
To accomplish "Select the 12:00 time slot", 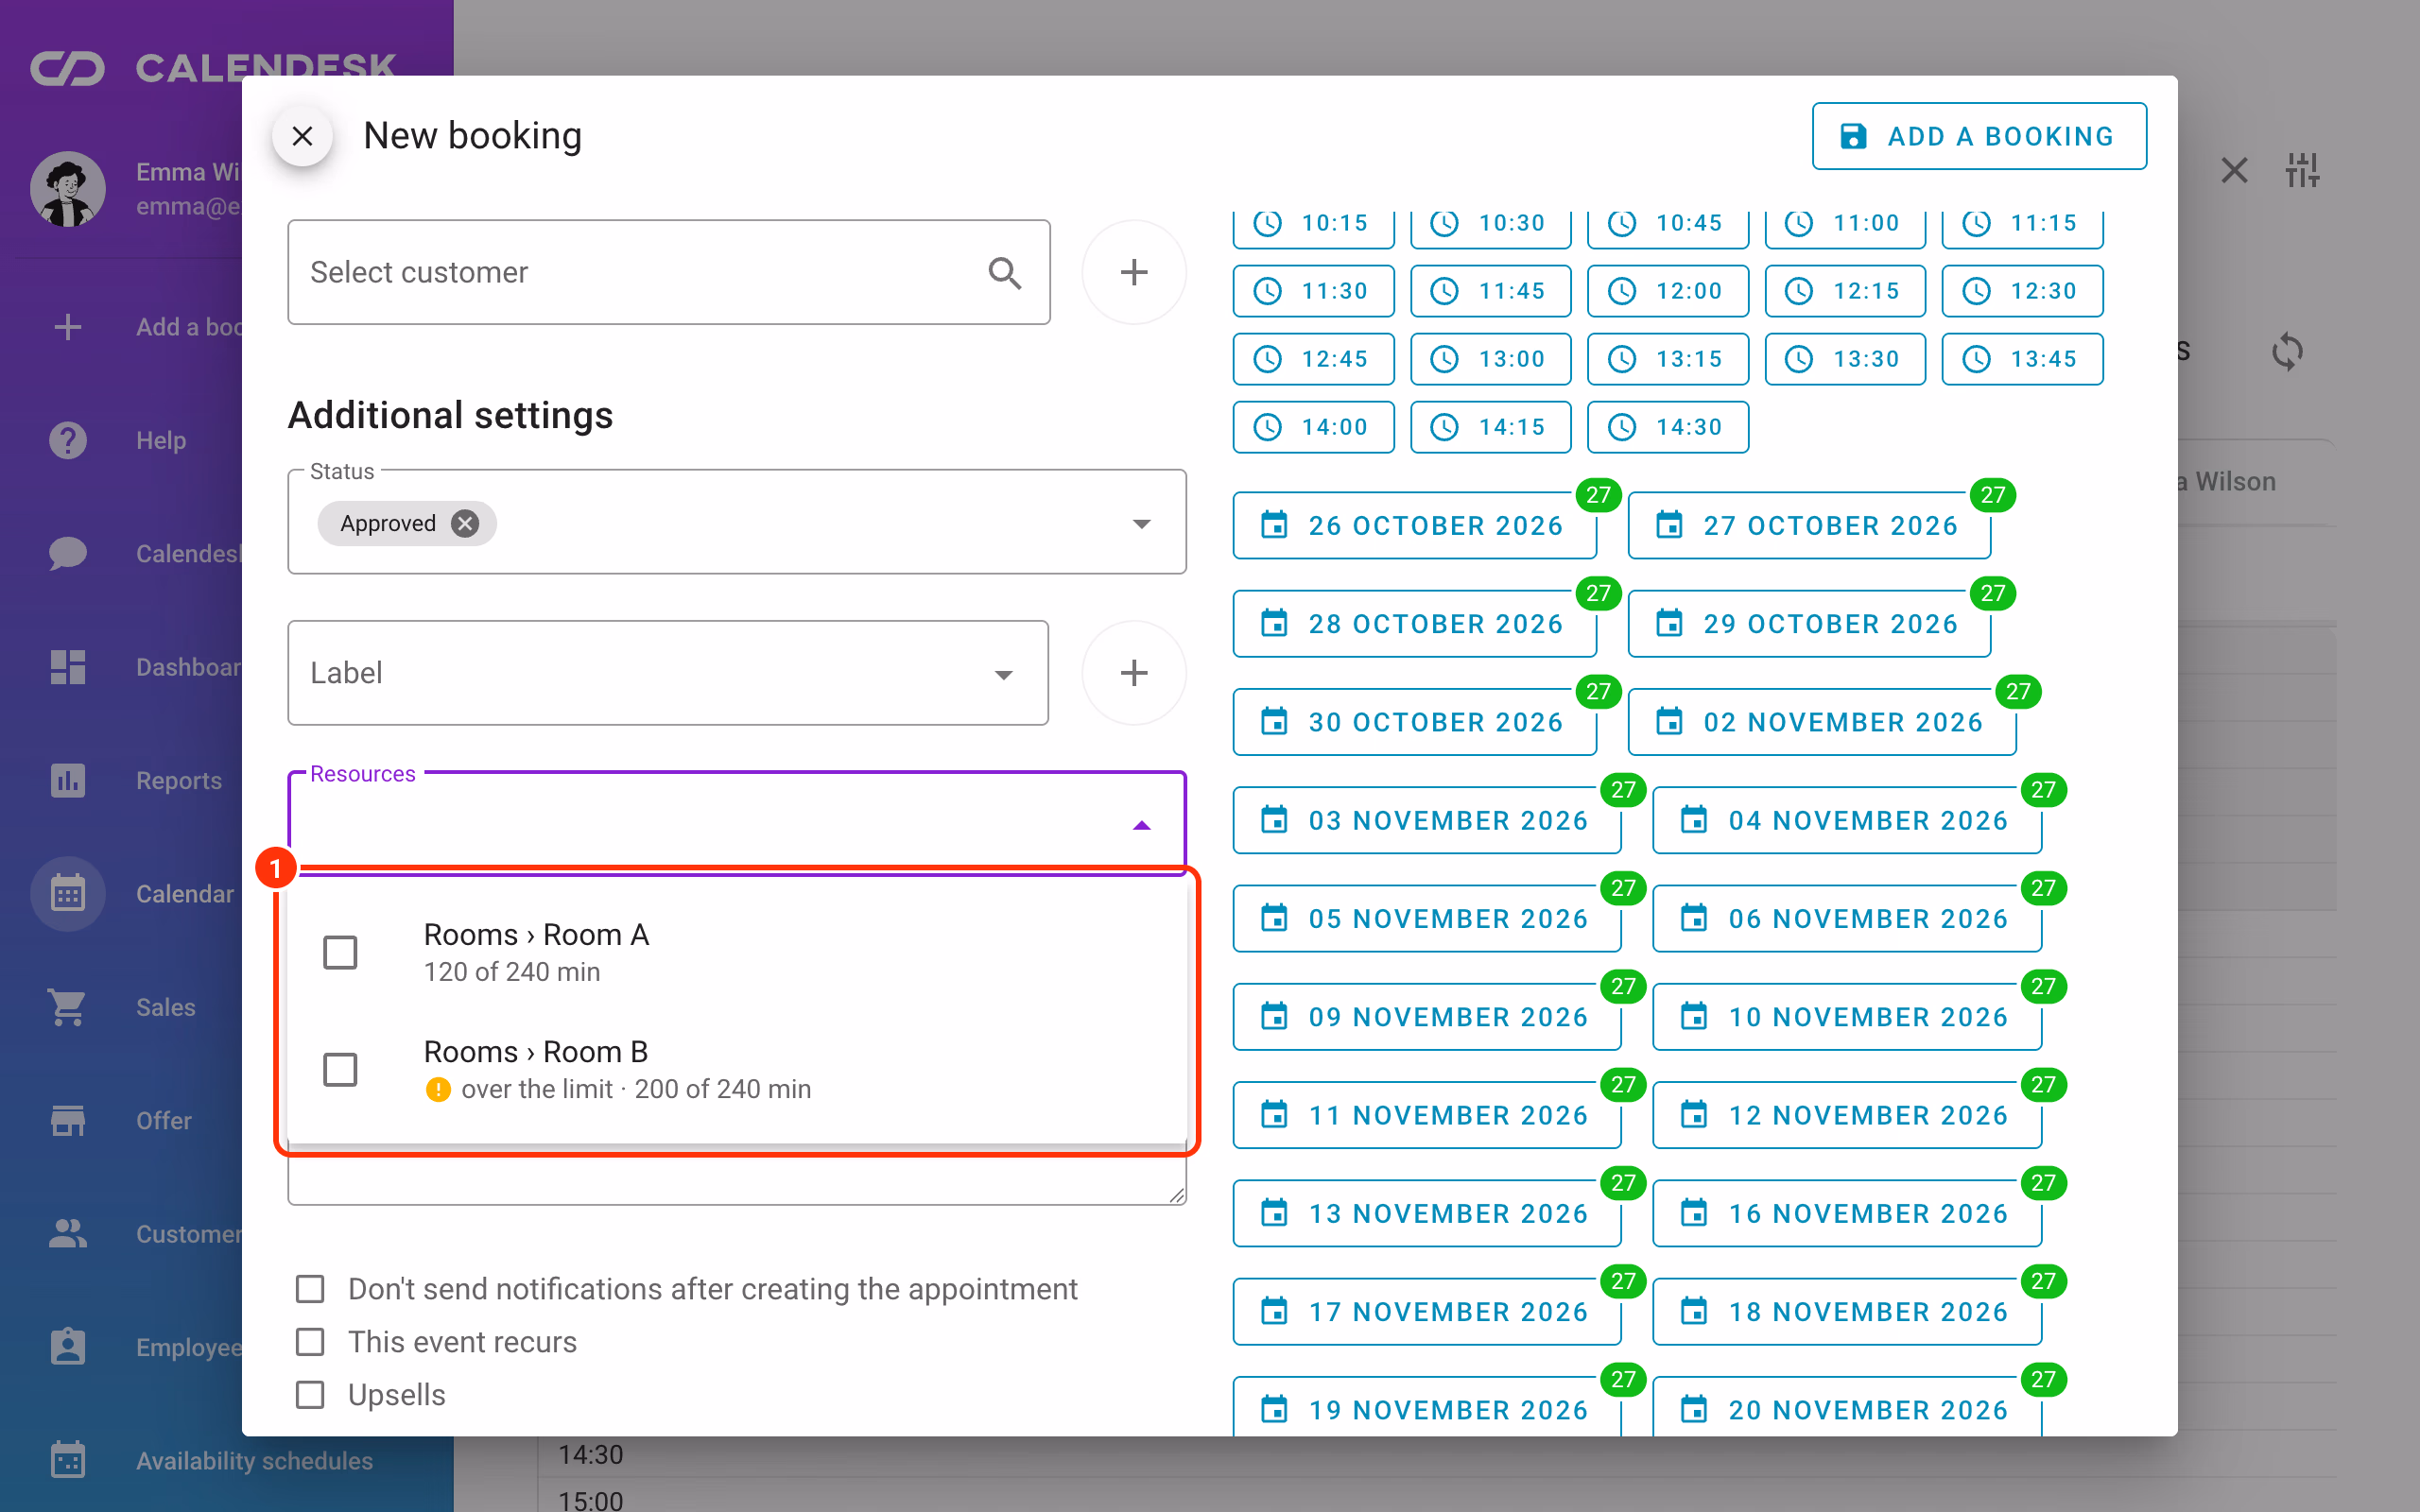I will pyautogui.click(x=1667, y=291).
